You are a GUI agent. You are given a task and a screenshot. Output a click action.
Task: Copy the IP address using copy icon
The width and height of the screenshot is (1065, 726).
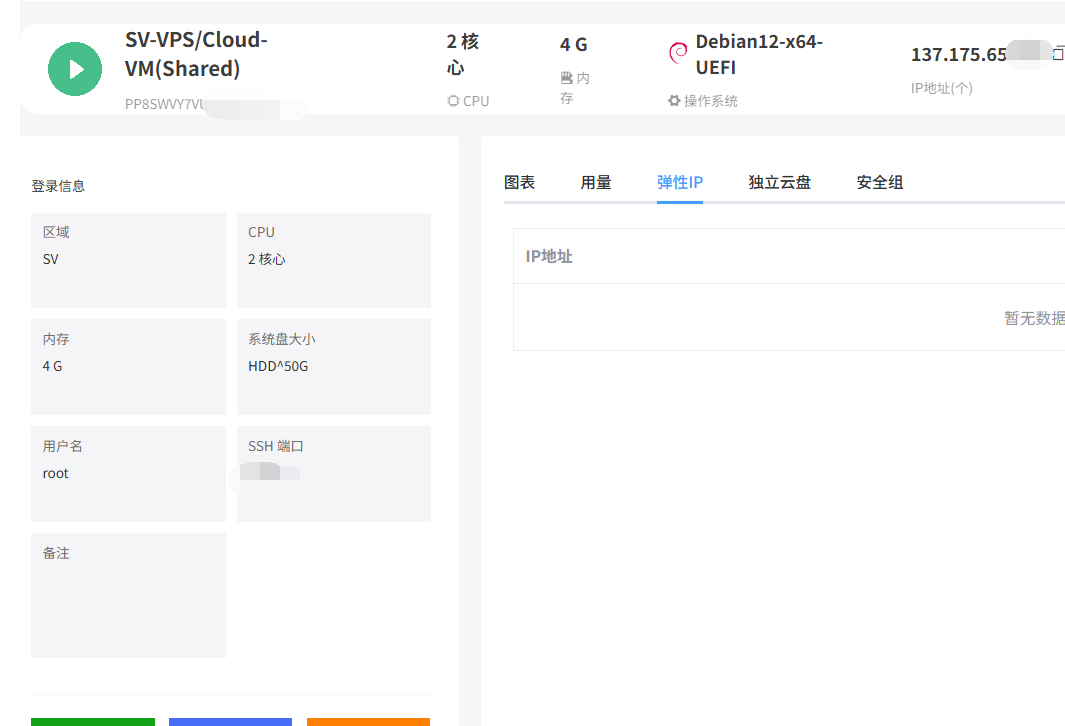point(1058,54)
